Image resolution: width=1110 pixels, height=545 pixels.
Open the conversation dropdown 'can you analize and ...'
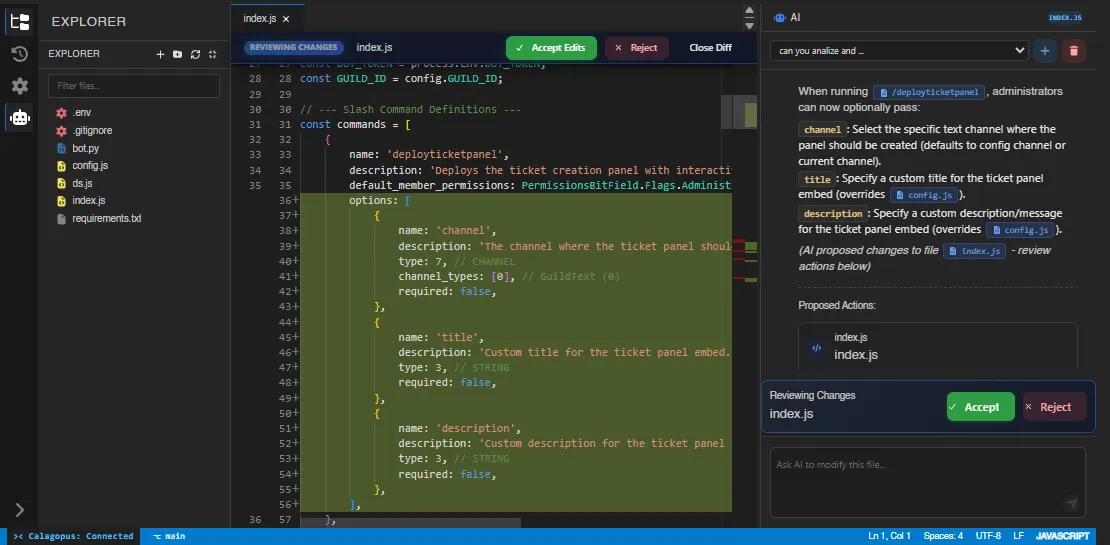[x=898, y=50]
